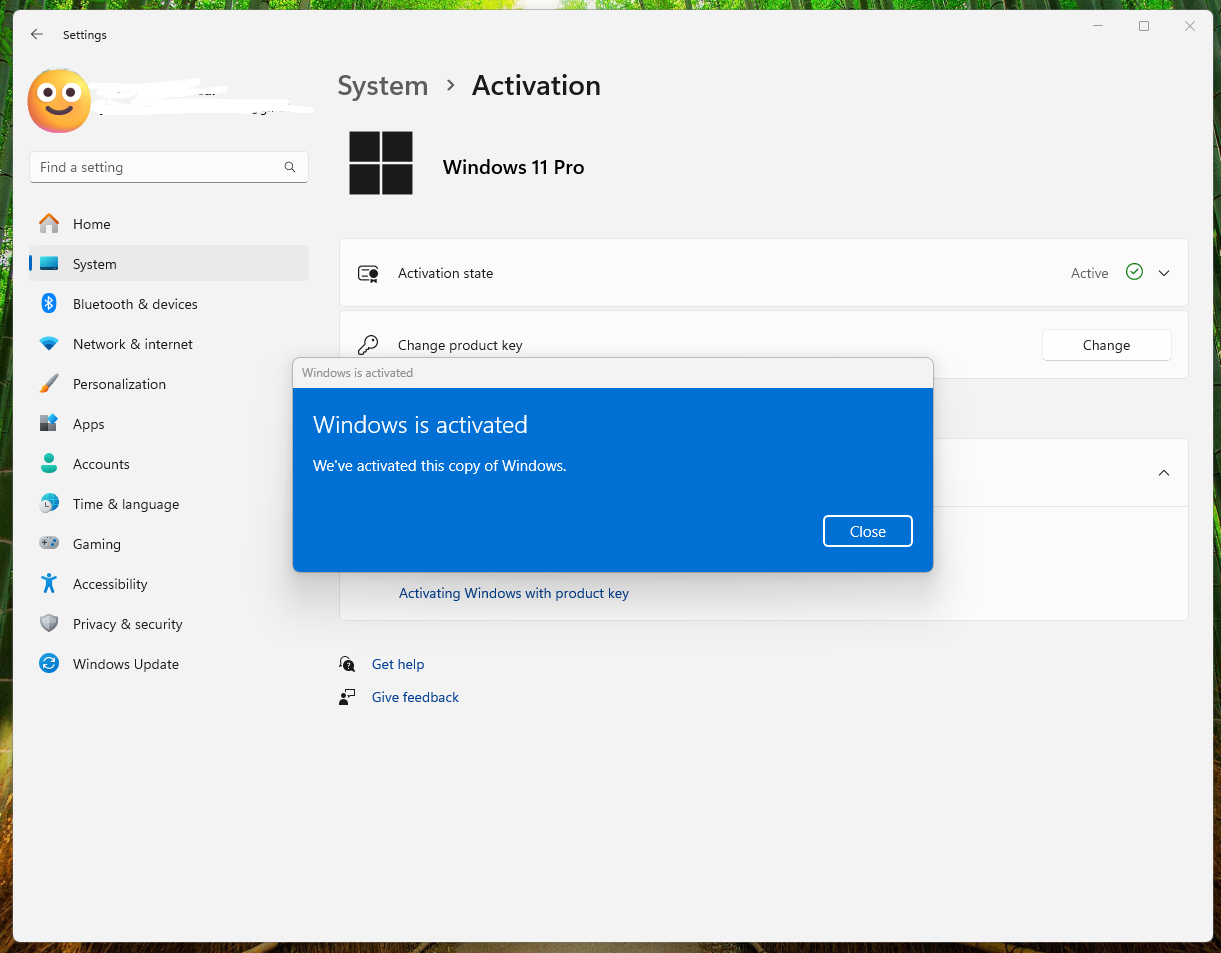Screen dimensions: 1221x953
Task: Click the Change product key button
Action: point(1106,345)
